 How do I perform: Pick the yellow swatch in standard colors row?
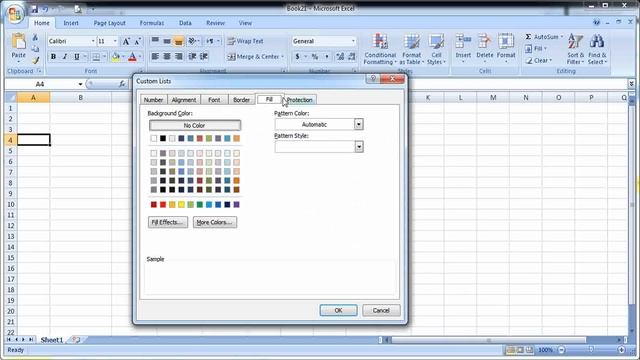pos(181,204)
